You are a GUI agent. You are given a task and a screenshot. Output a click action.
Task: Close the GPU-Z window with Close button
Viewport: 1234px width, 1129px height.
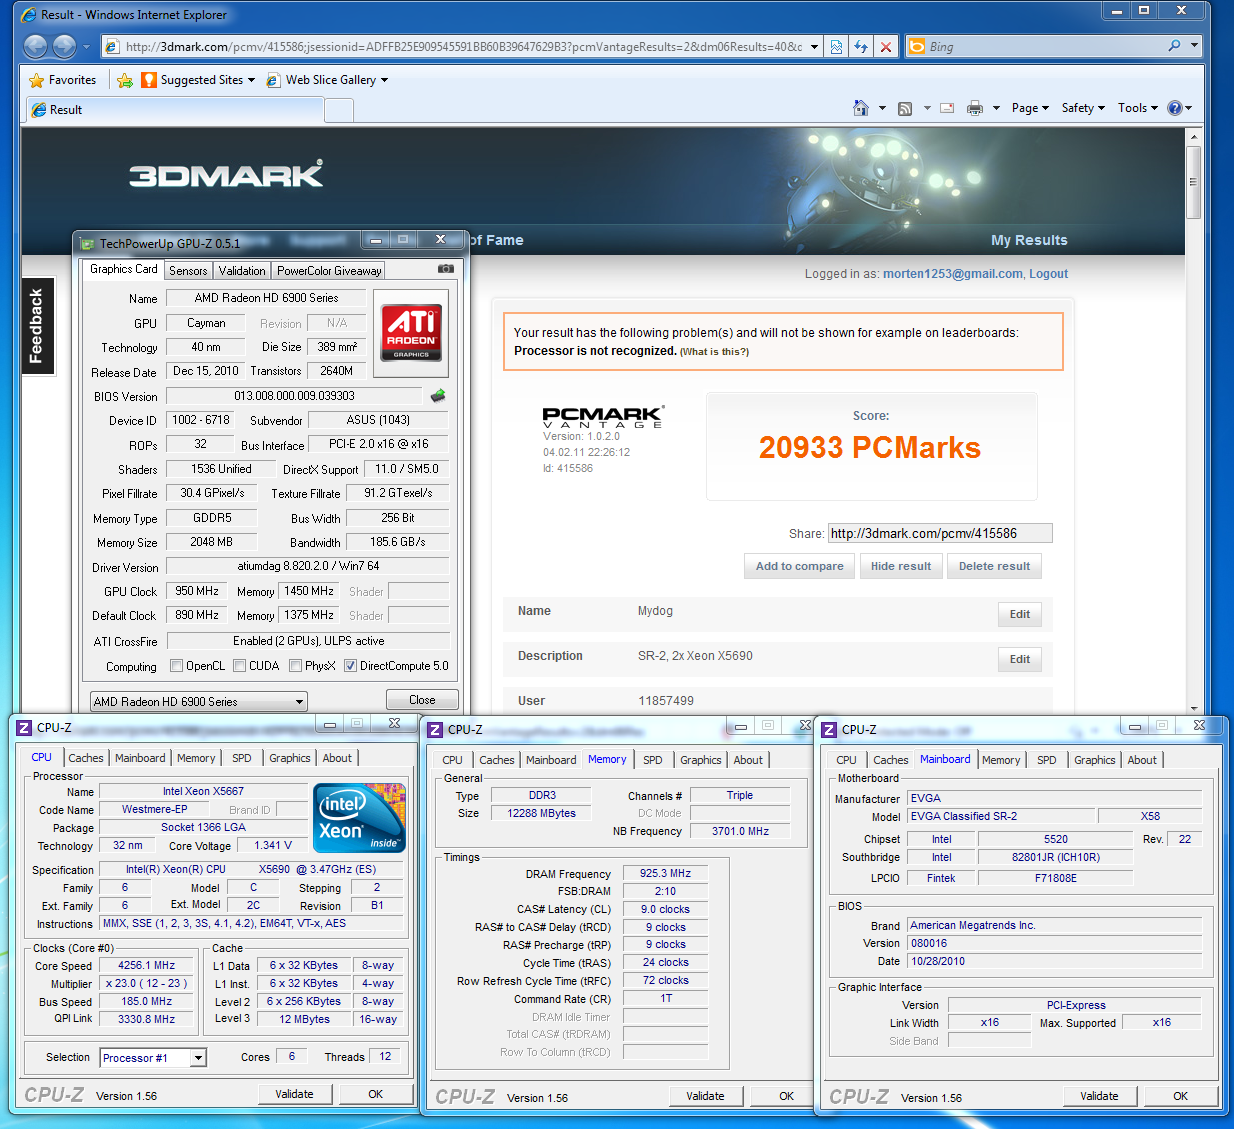point(422,700)
